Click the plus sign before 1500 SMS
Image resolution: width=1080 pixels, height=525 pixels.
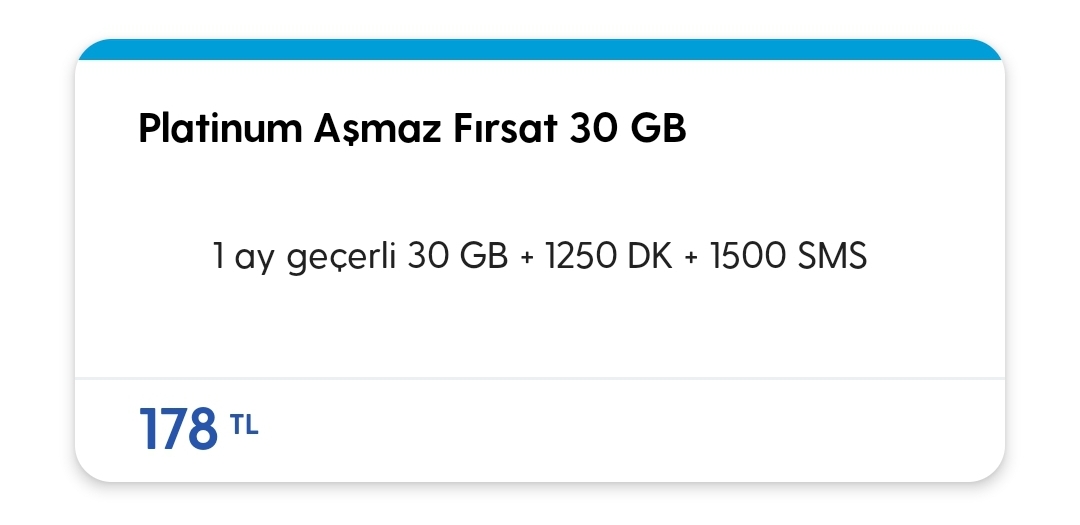(692, 258)
